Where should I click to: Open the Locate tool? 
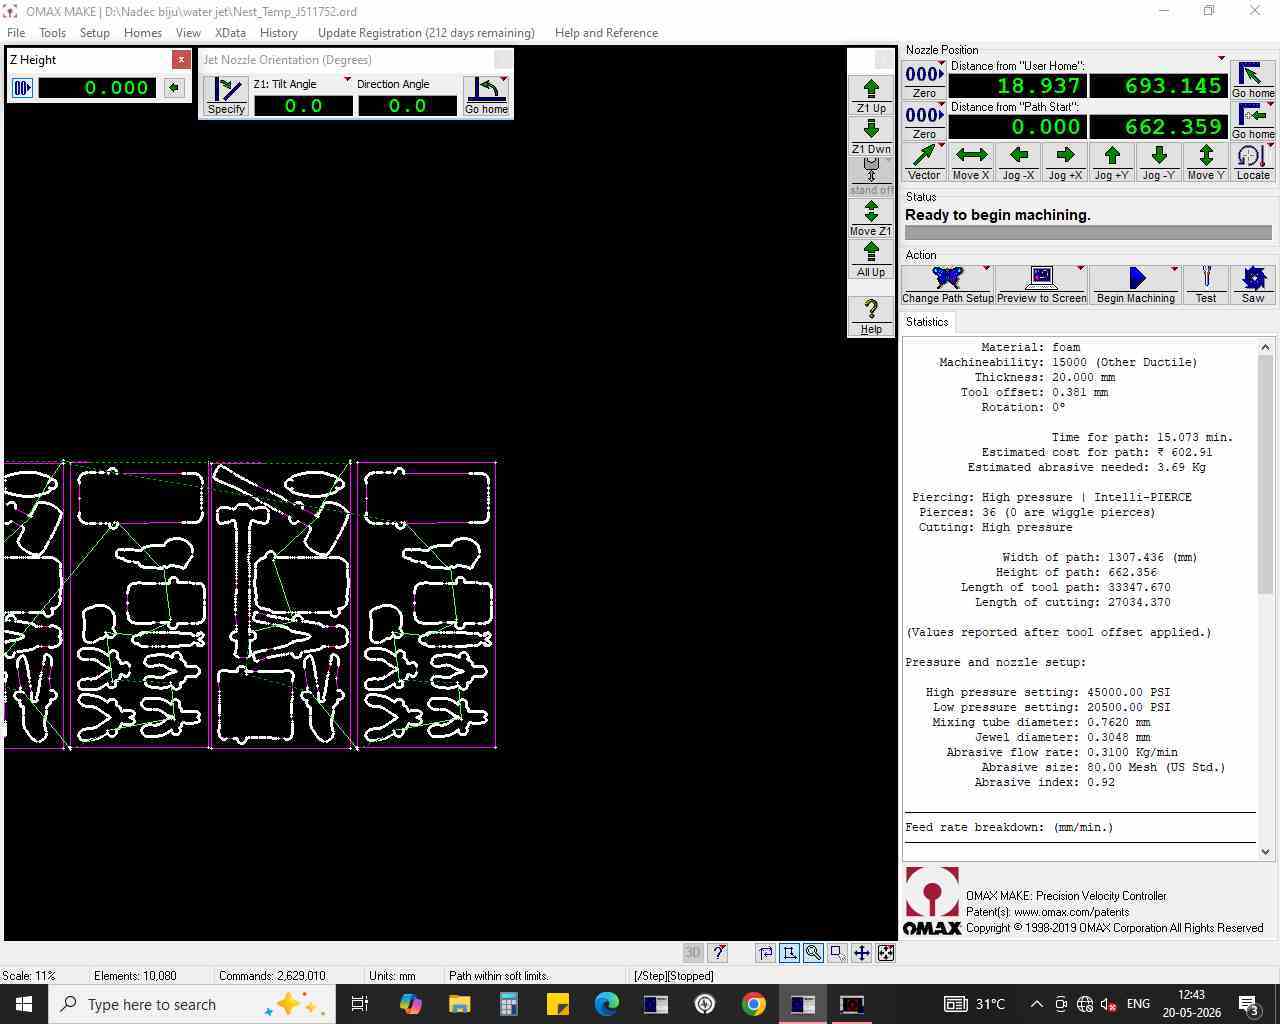[1253, 162]
